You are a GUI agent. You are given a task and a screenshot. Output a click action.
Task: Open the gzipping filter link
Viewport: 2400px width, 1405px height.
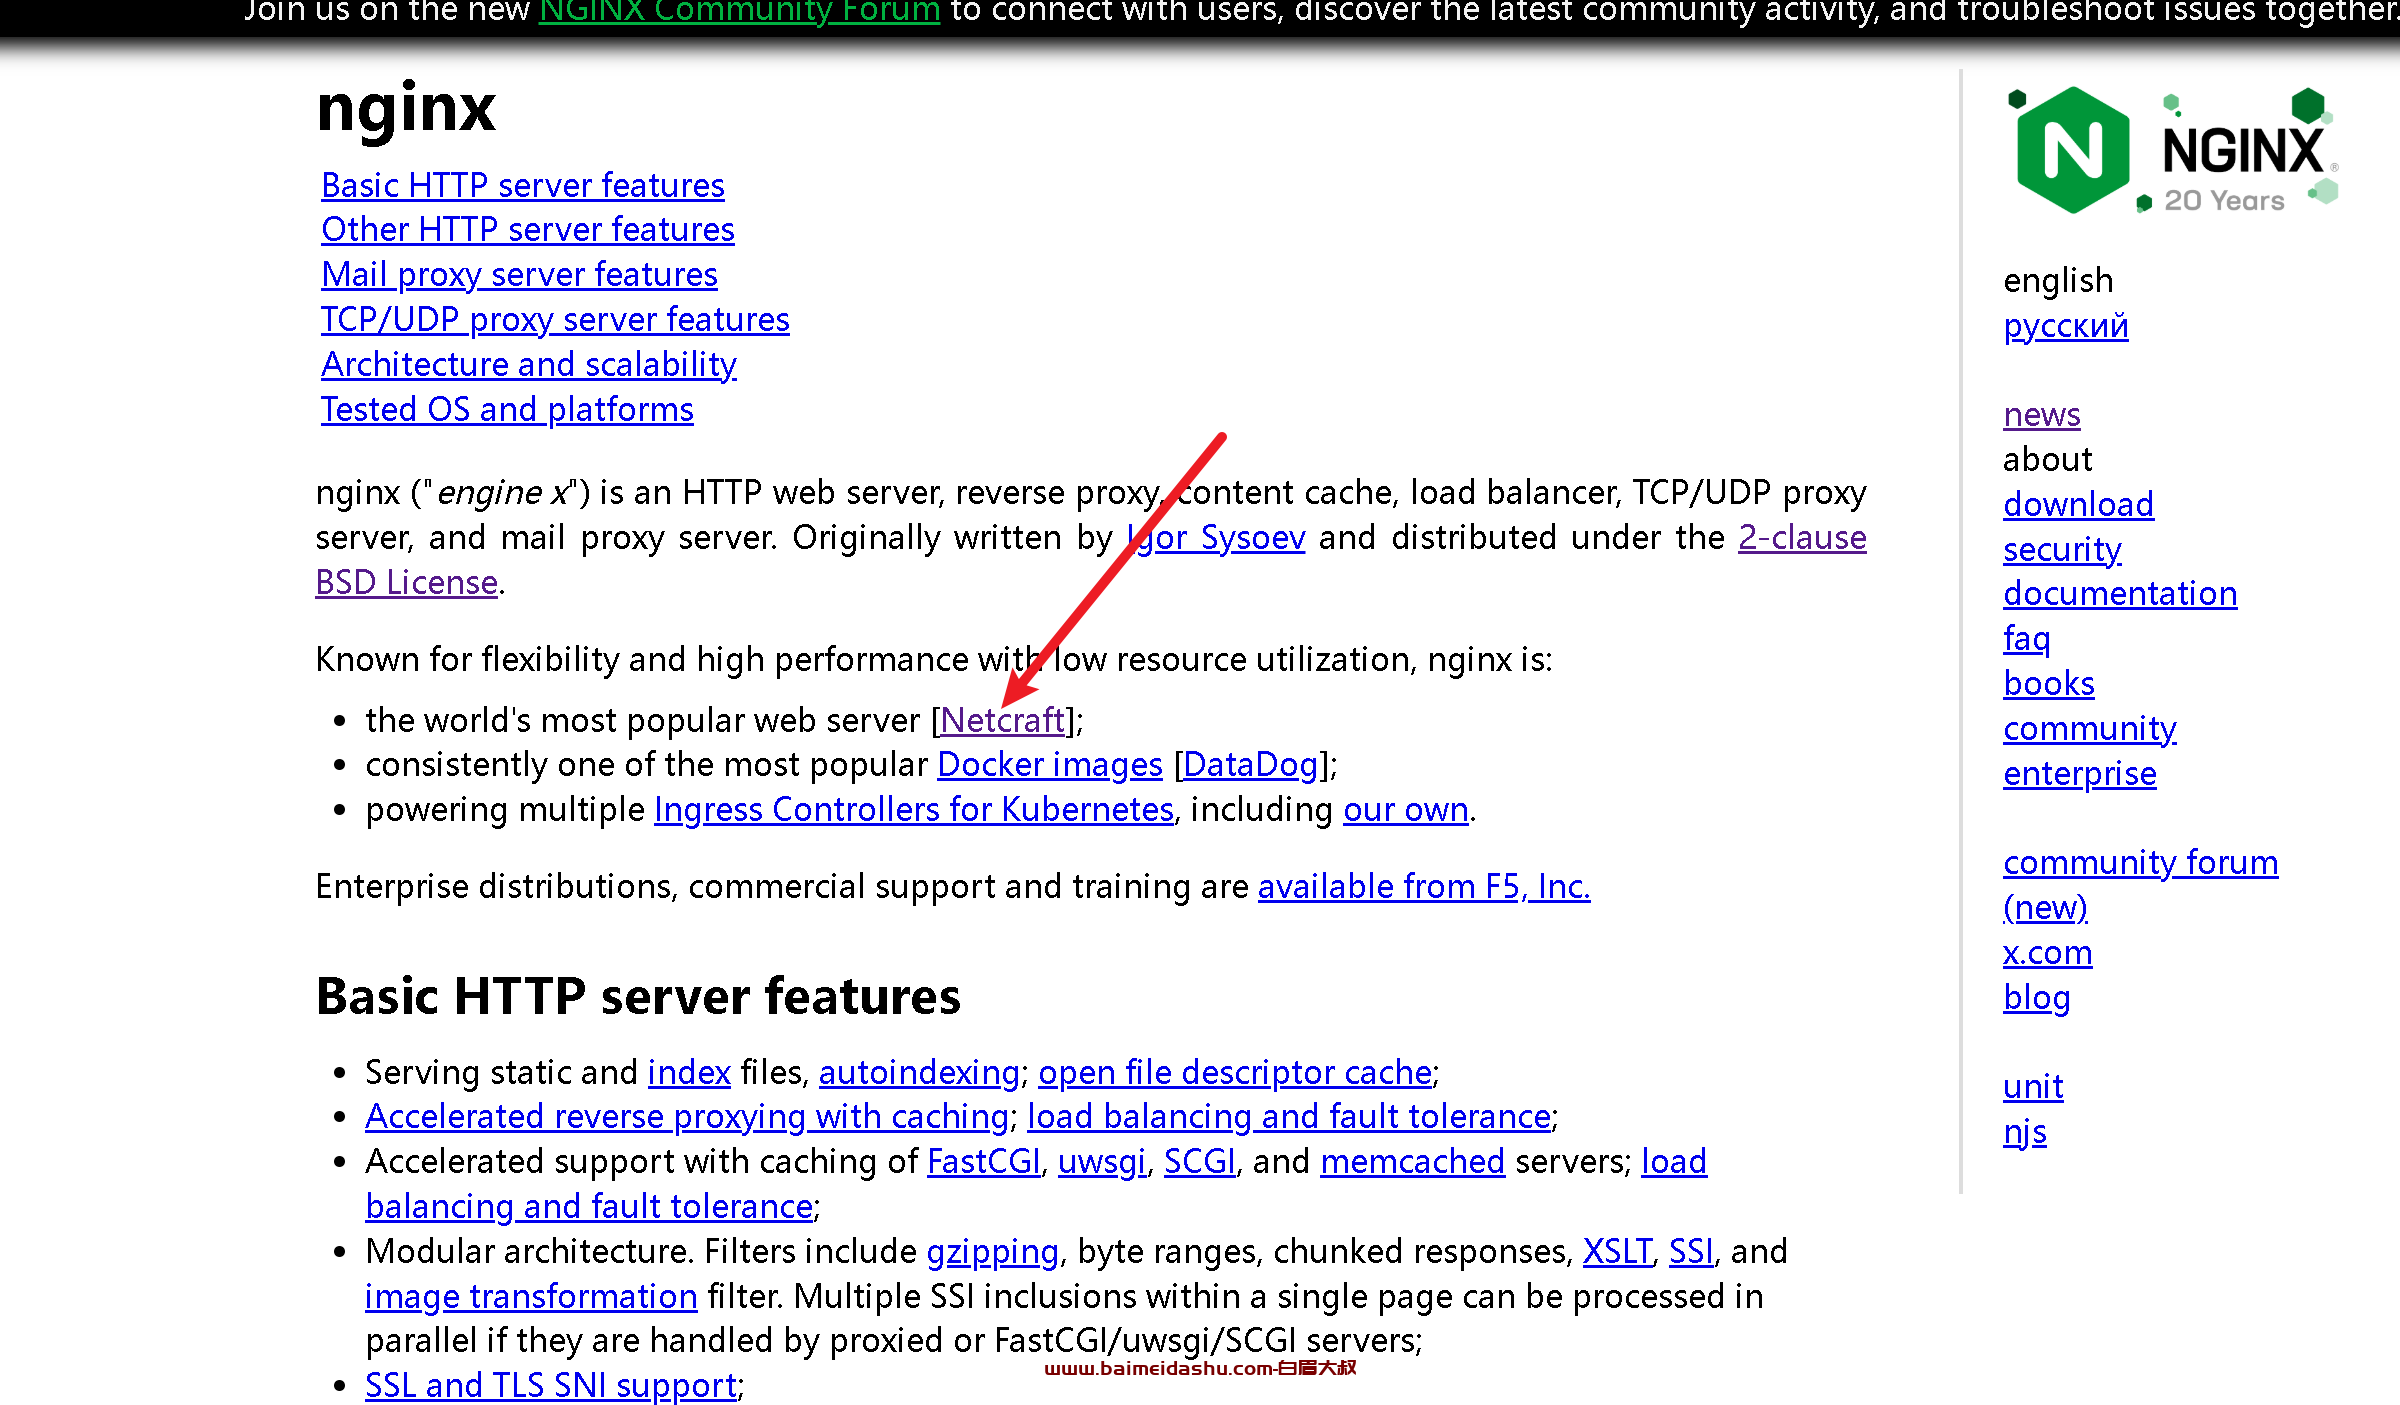pos(992,1252)
